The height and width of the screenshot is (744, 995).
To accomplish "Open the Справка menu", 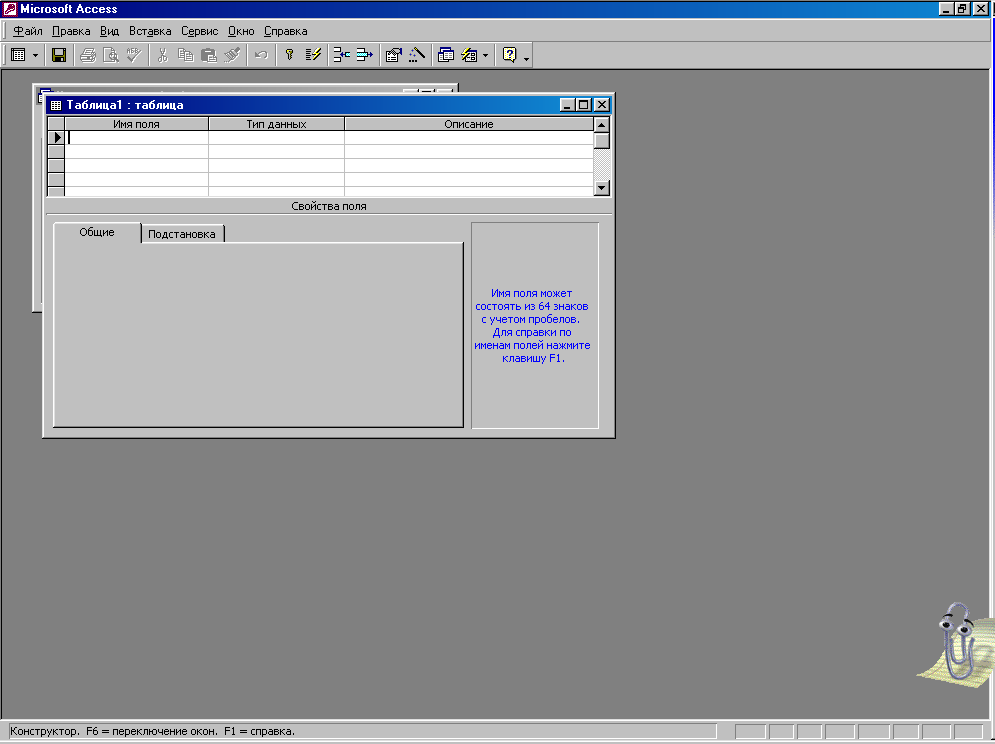I will point(286,31).
